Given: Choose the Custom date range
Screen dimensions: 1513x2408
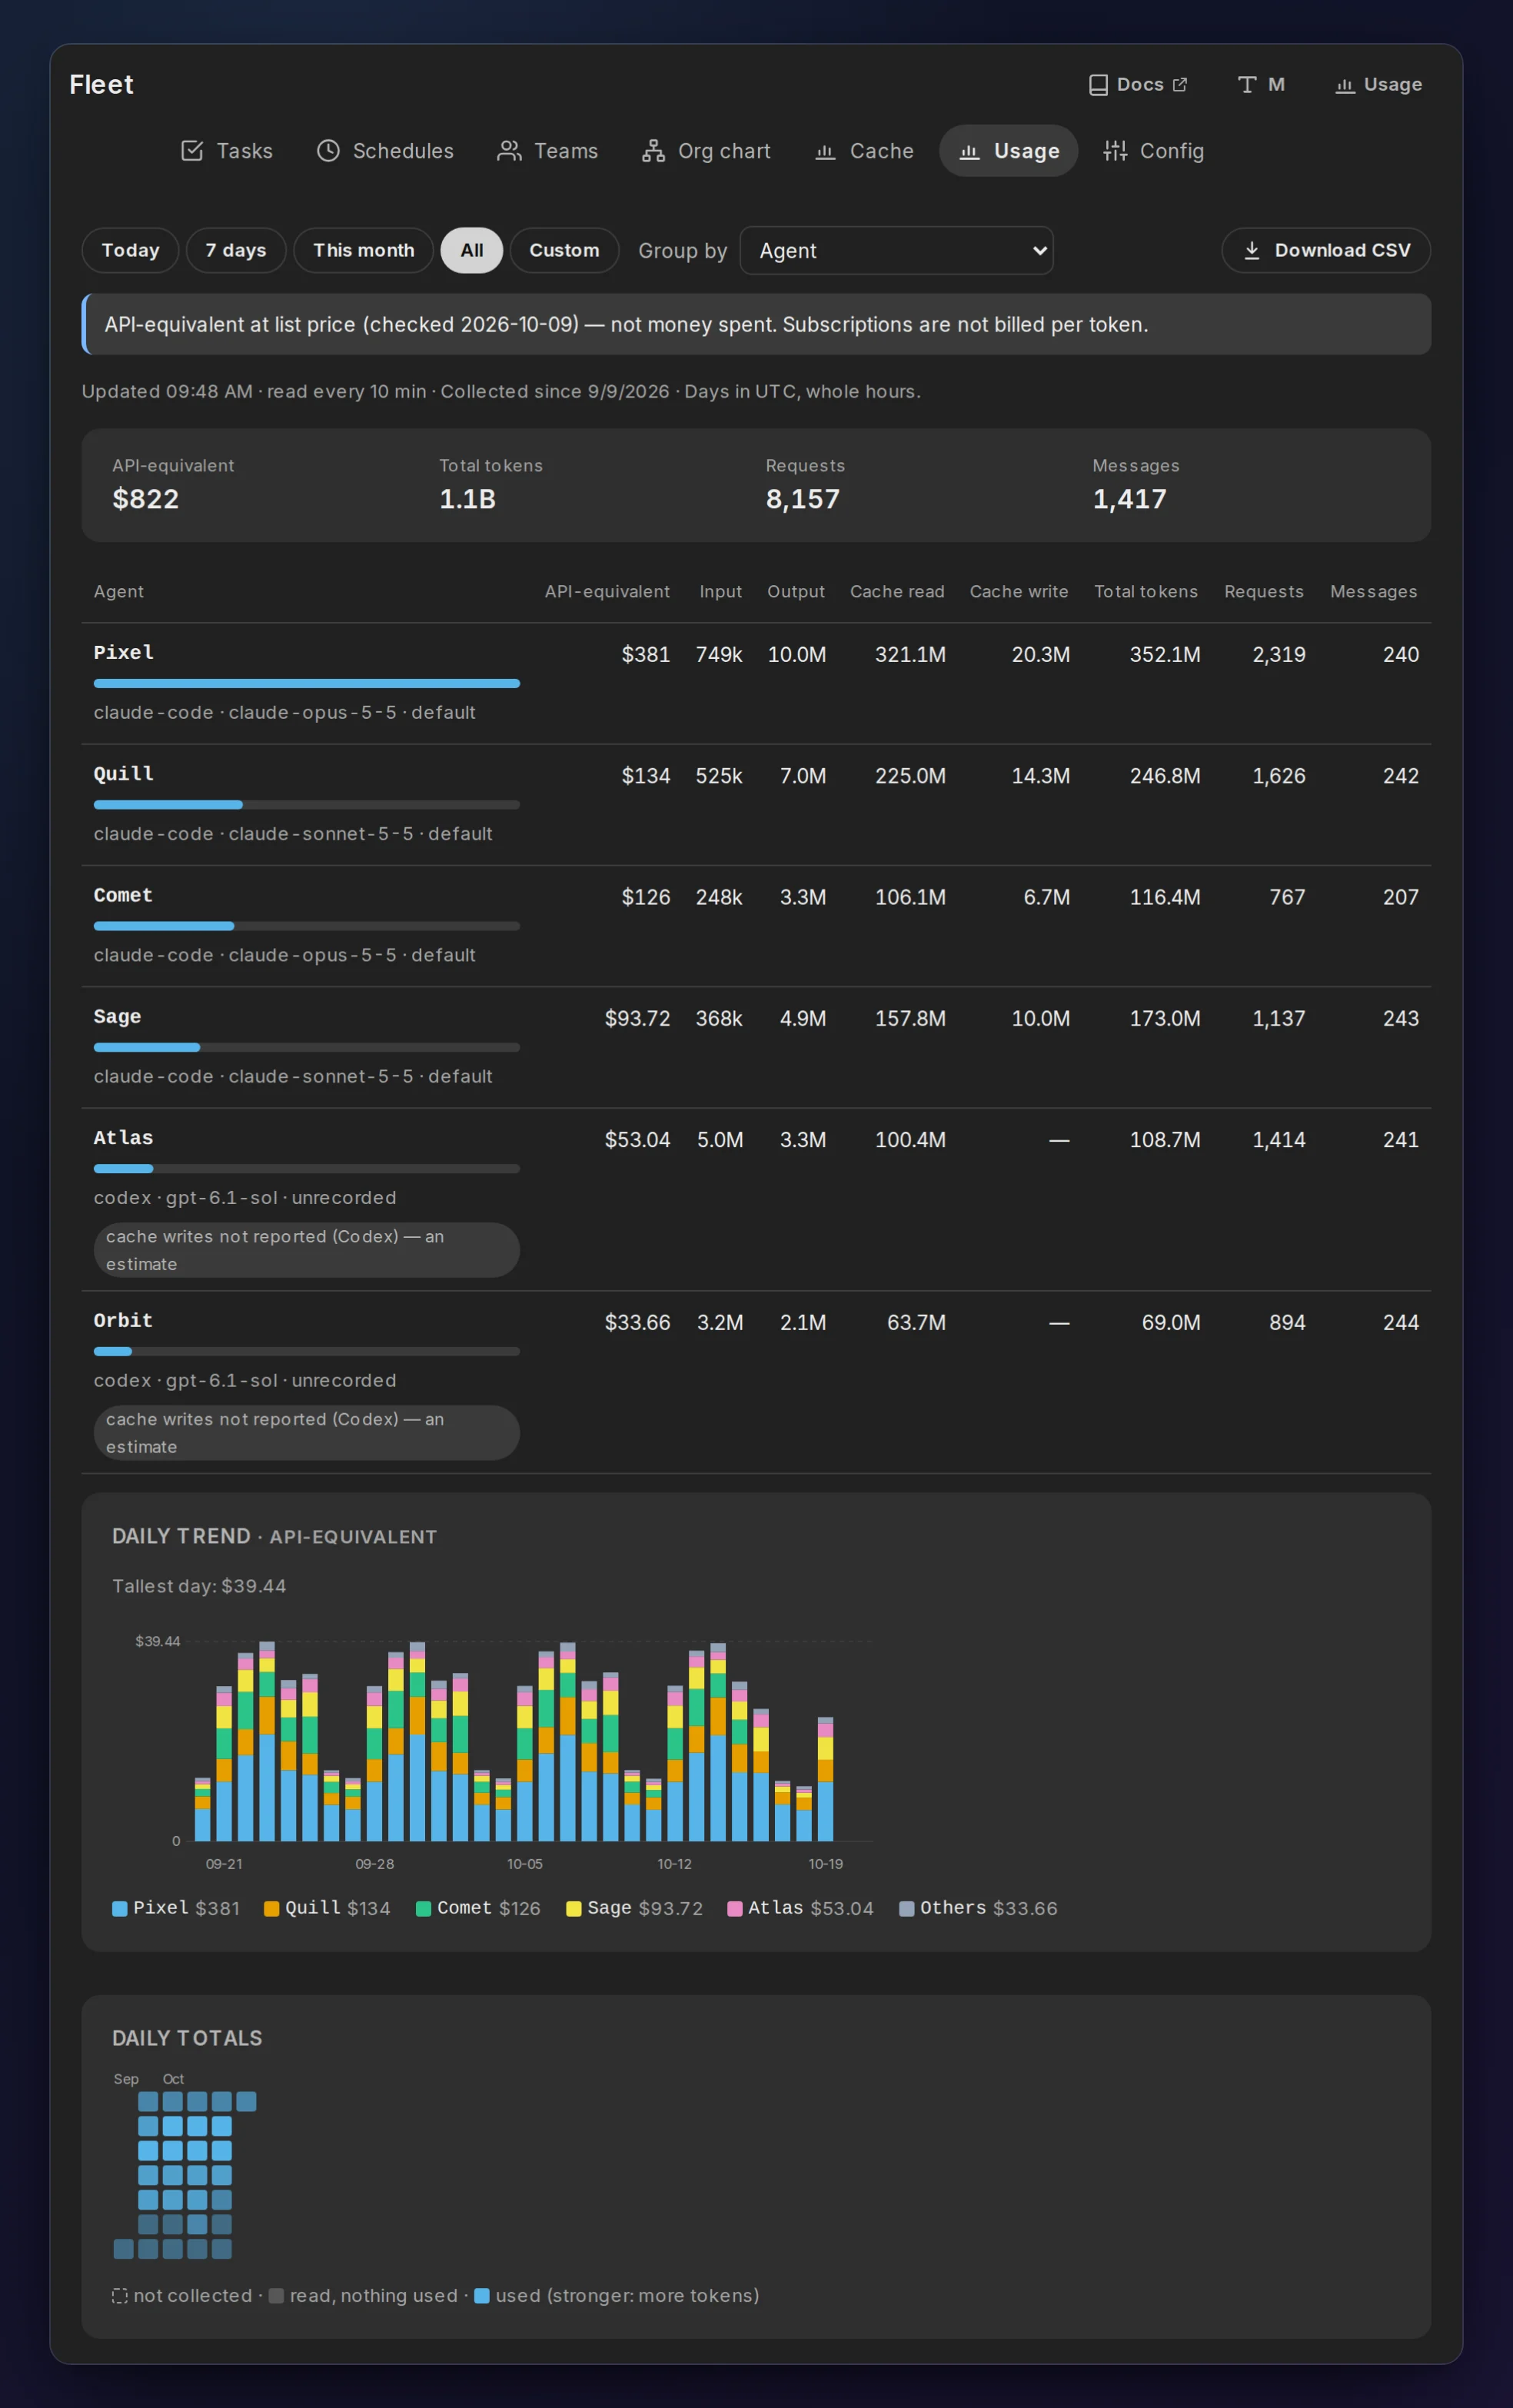Looking at the screenshot, I should pyautogui.click(x=564, y=250).
